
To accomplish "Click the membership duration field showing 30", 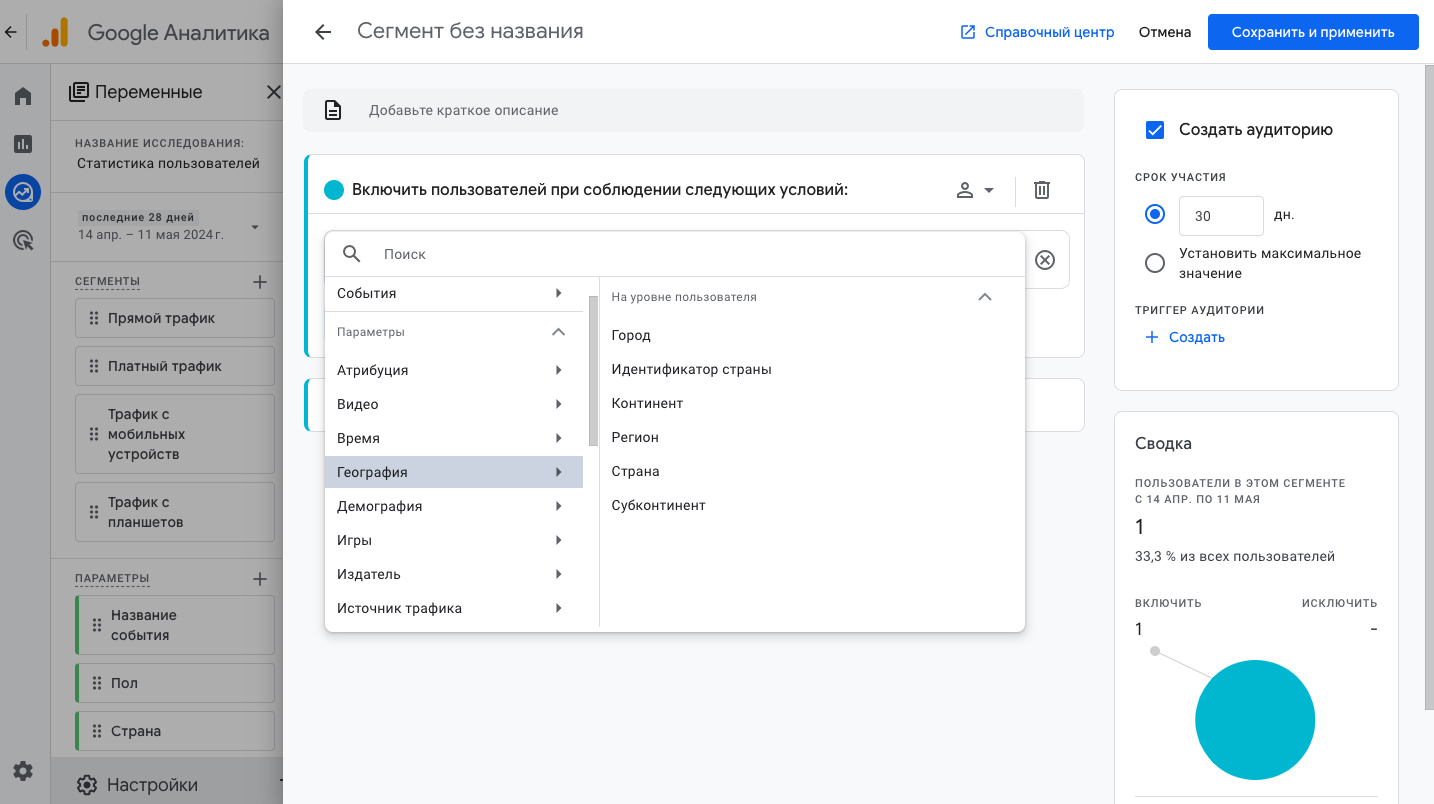I will click(x=1221, y=216).
